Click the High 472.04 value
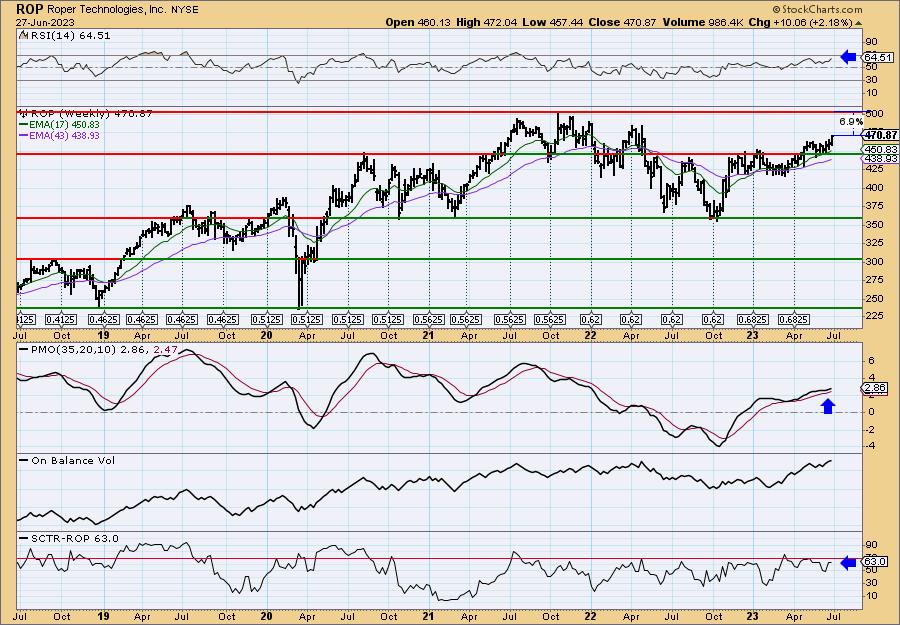 tap(487, 22)
